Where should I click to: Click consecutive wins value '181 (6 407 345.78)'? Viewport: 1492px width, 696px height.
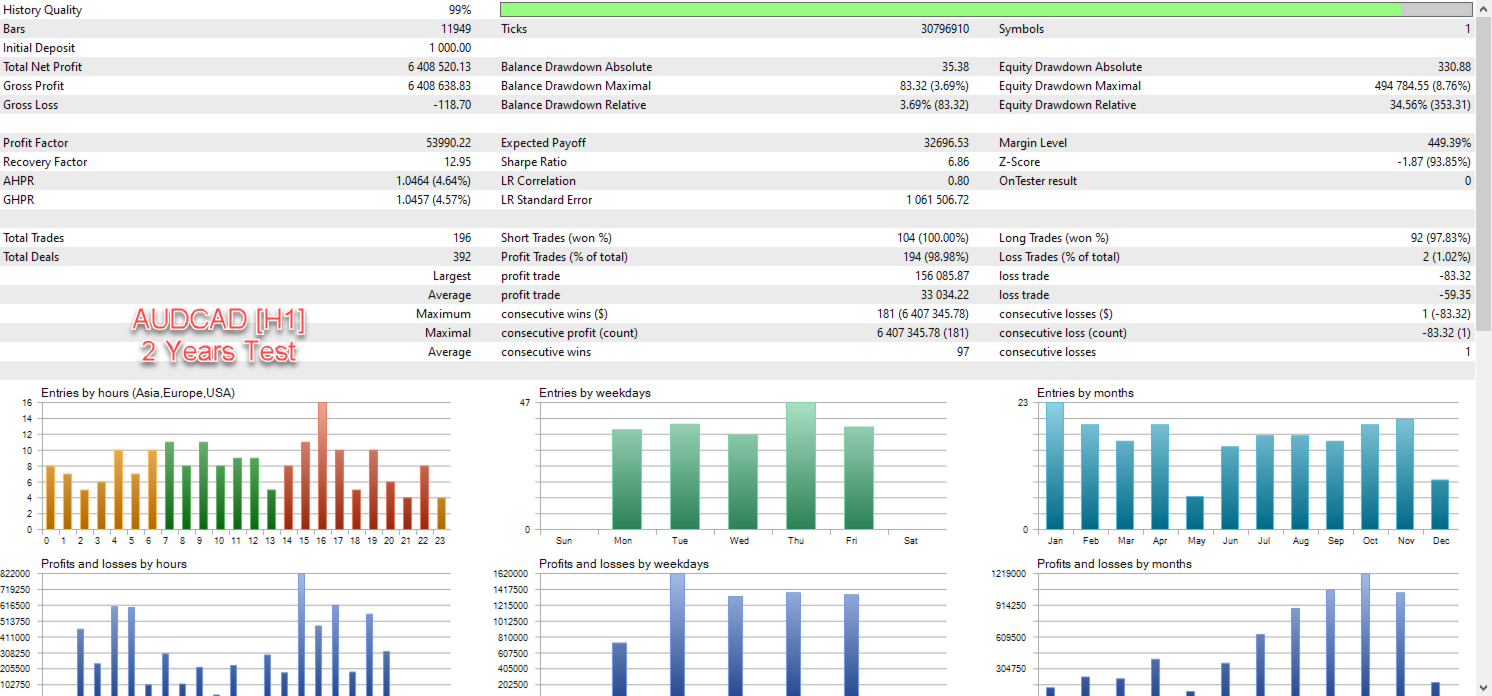[x=923, y=314]
